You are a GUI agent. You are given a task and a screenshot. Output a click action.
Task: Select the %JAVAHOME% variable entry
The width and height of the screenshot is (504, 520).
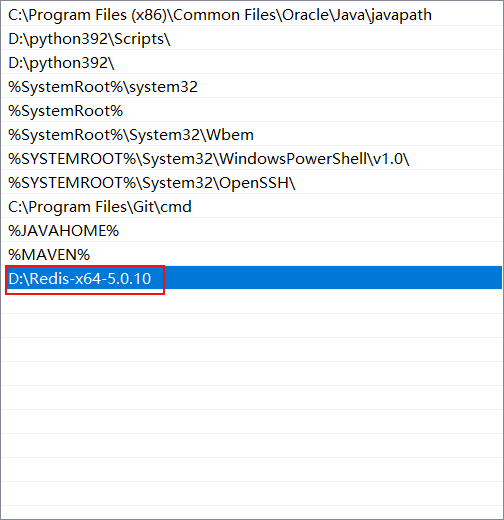point(252,231)
